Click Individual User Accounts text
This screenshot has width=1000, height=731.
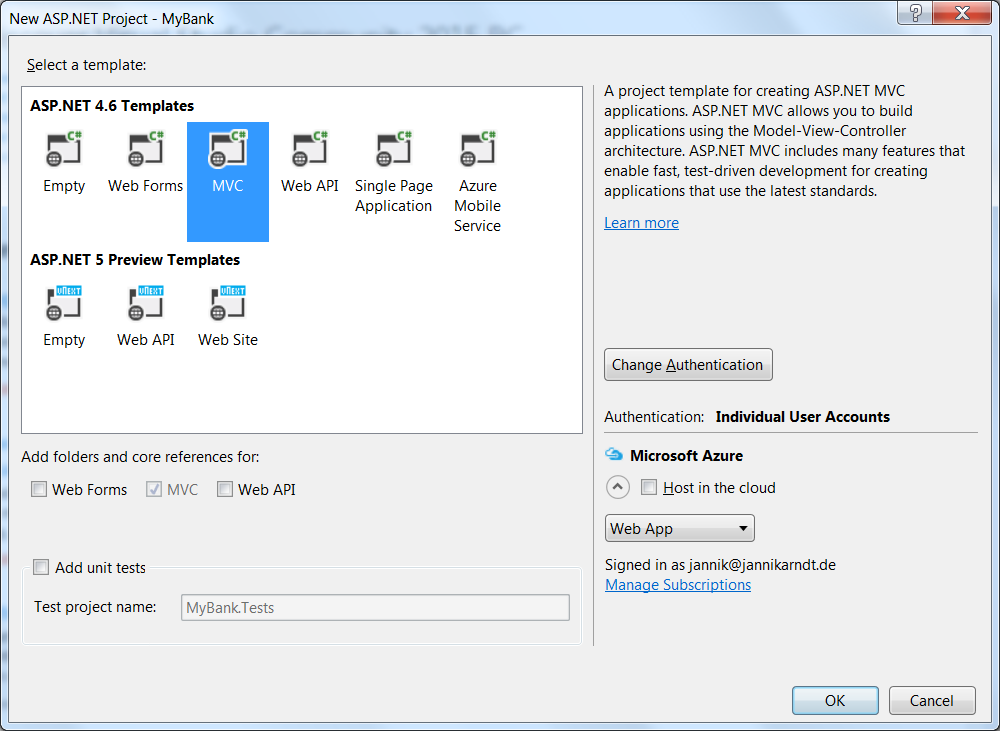(802, 417)
